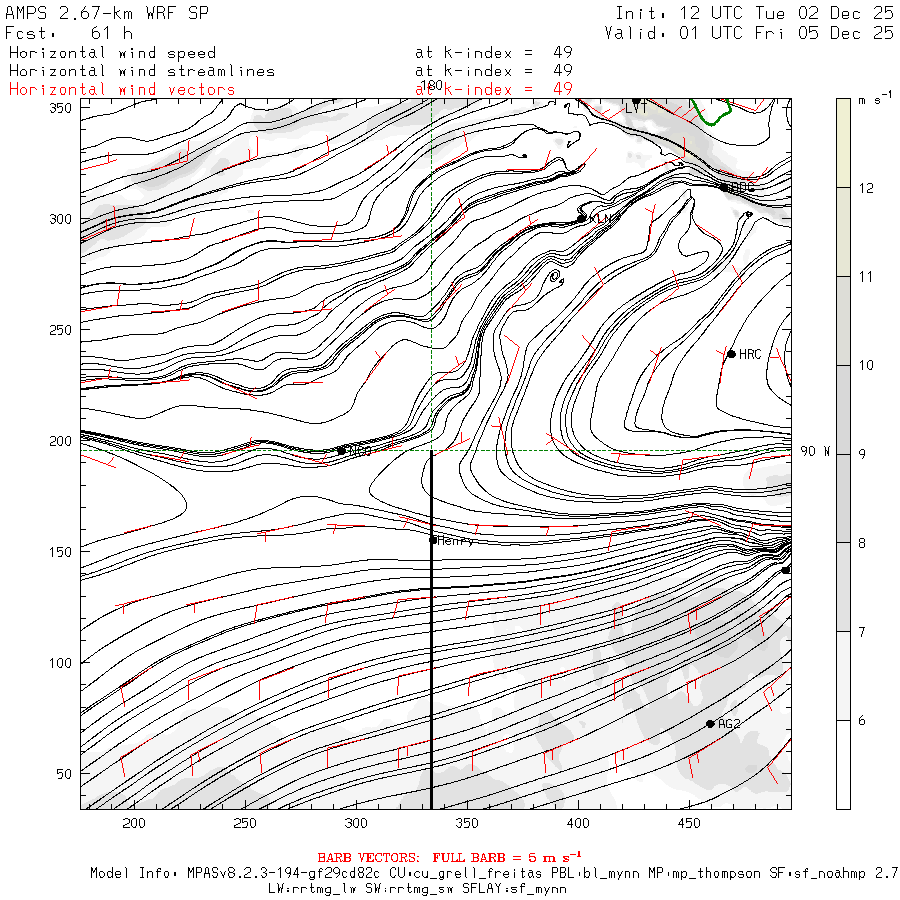
Task: Click the colorbar tick label 7
Action: [x=862, y=632]
